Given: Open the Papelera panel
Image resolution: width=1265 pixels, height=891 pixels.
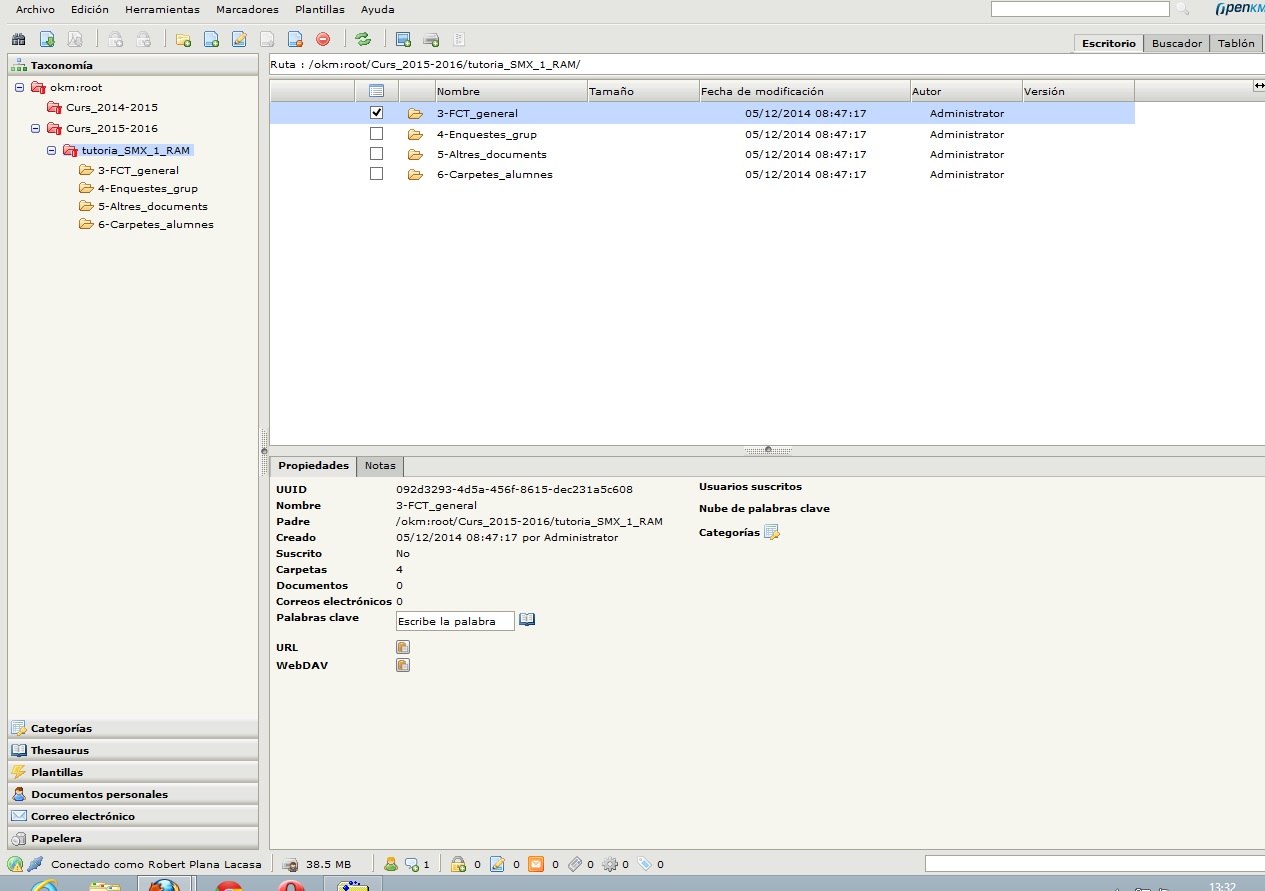Looking at the screenshot, I should tap(56, 838).
